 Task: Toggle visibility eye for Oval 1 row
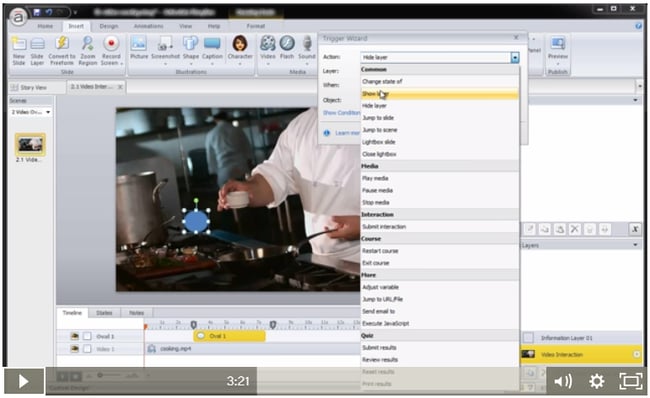(x=74, y=336)
